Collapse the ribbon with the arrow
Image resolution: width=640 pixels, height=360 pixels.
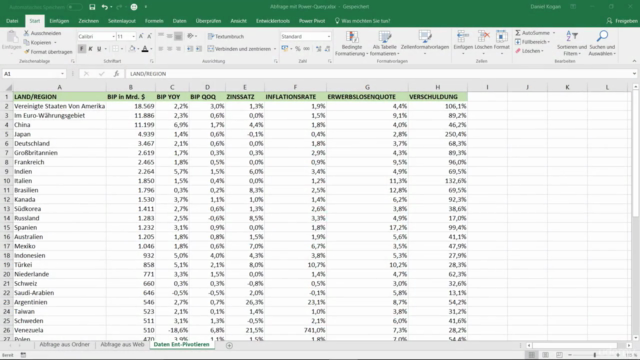pyautogui.click(x=634, y=61)
